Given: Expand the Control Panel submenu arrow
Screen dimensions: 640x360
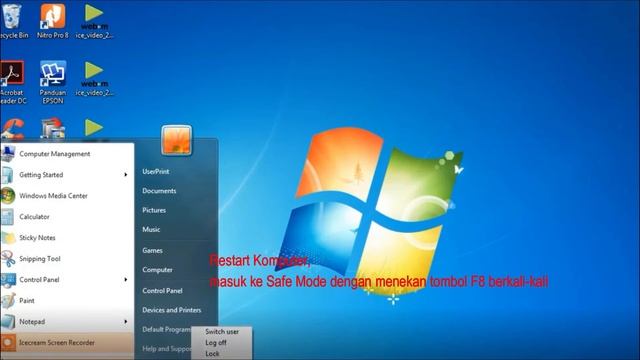Looking at the screenshot, I should [x=126, y=280].
